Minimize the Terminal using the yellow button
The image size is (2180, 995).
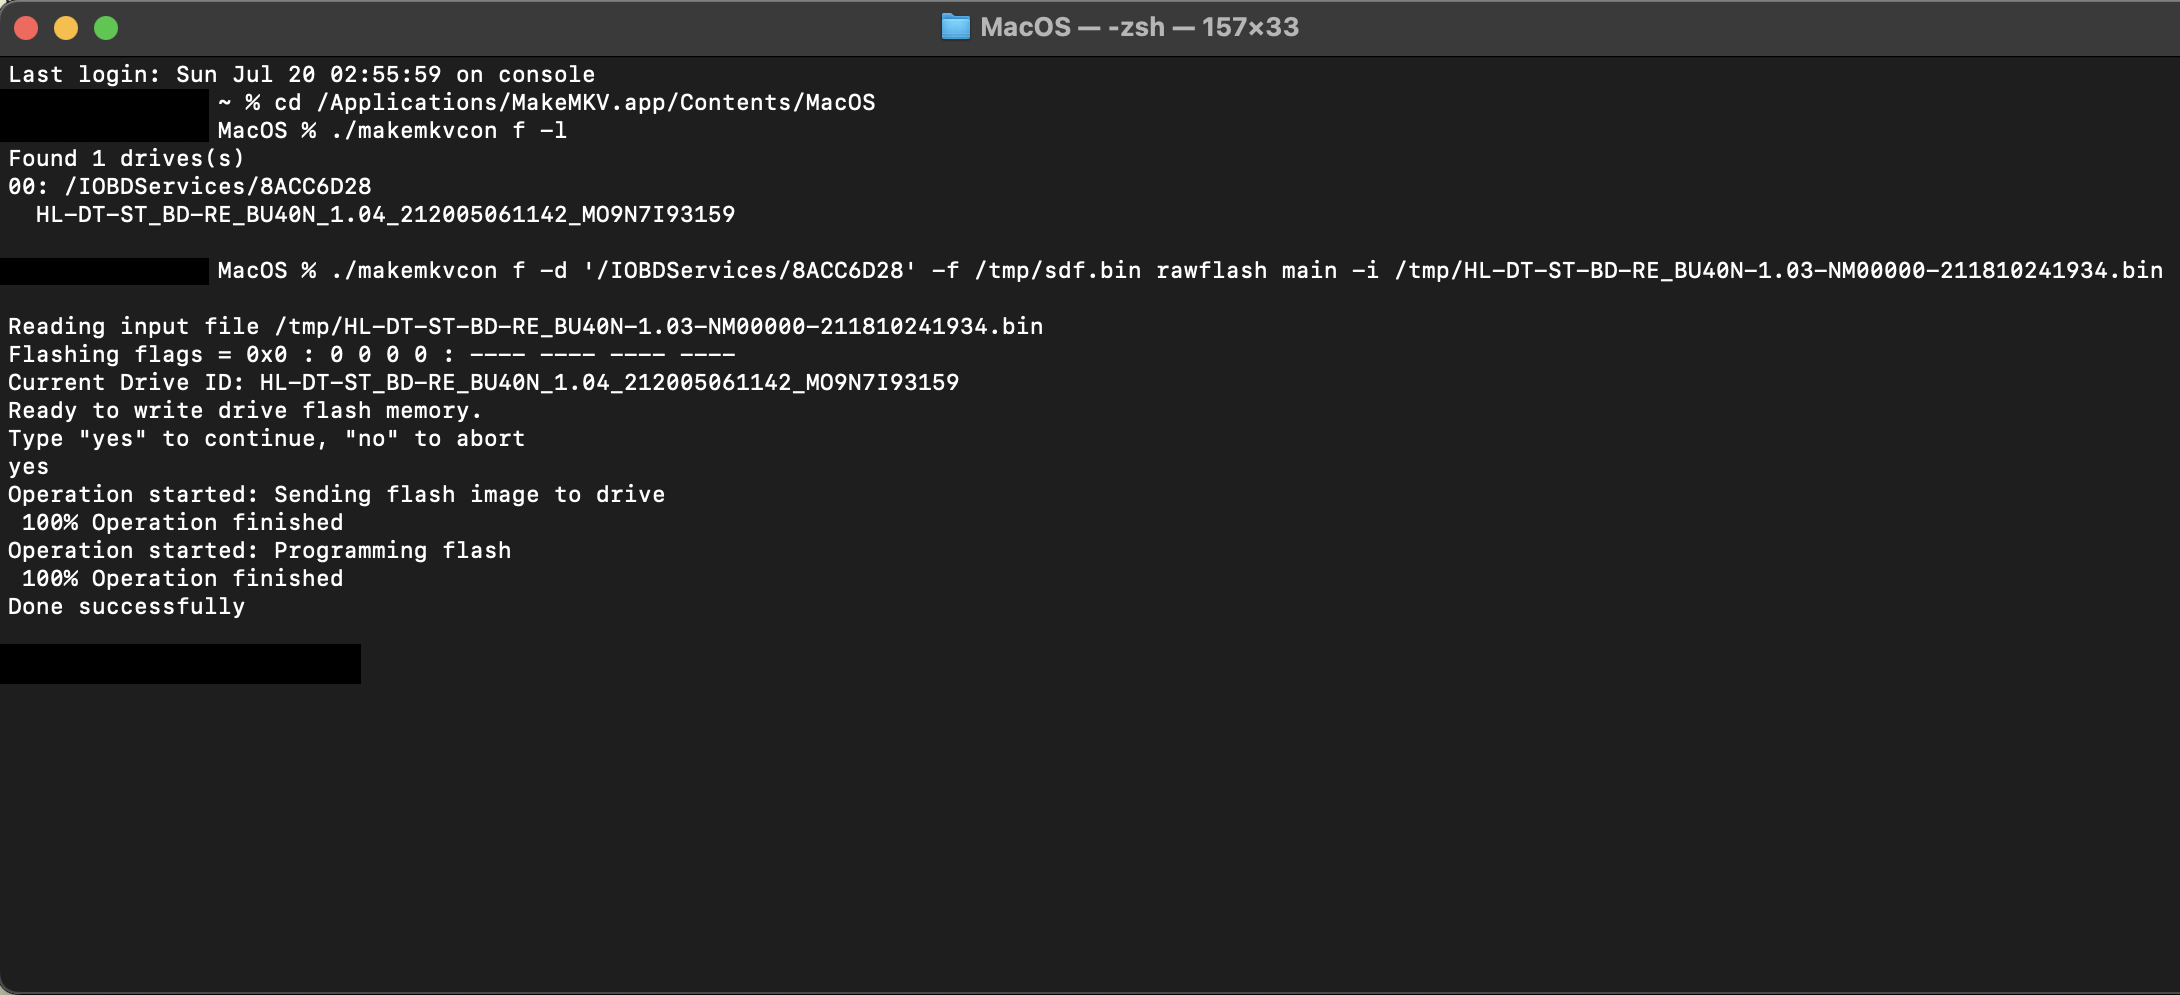(66, 28)
